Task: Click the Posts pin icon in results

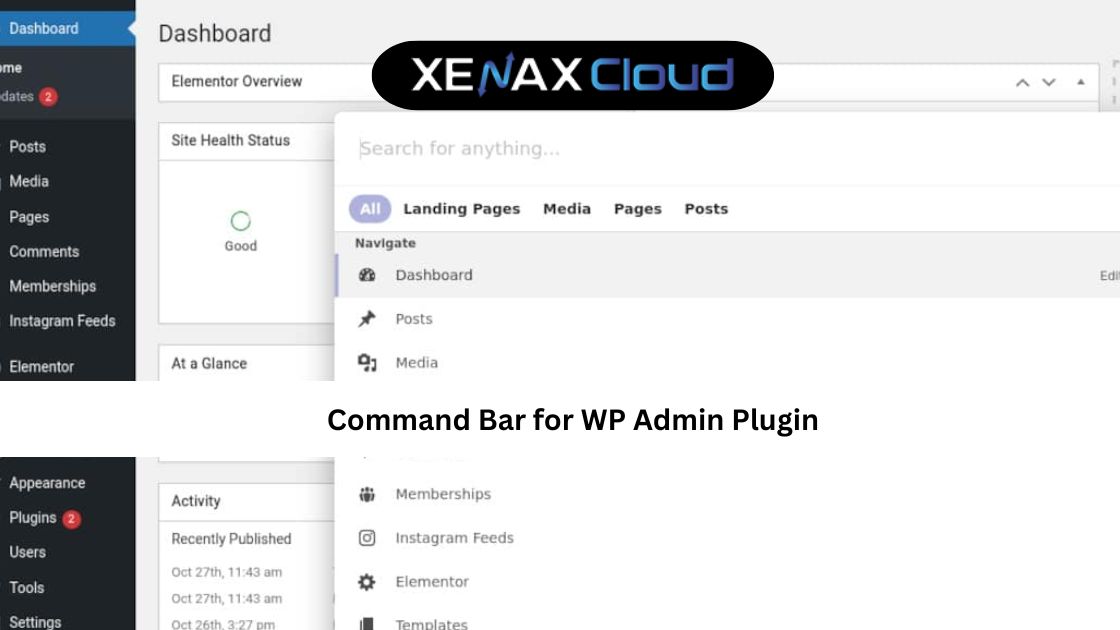Action: click(366, 319)
